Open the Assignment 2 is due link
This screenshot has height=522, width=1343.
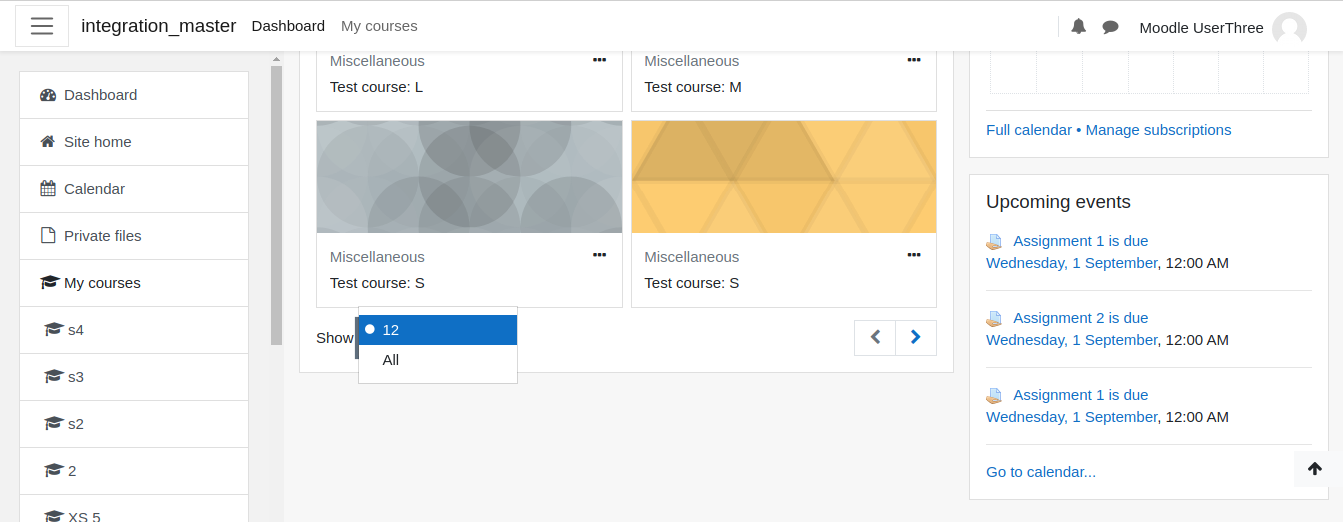[1081, 318]
